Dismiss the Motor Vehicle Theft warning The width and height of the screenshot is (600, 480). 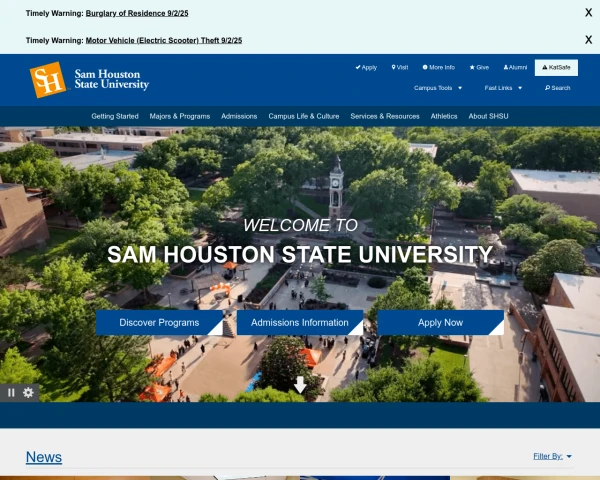[x=588, y=40]
